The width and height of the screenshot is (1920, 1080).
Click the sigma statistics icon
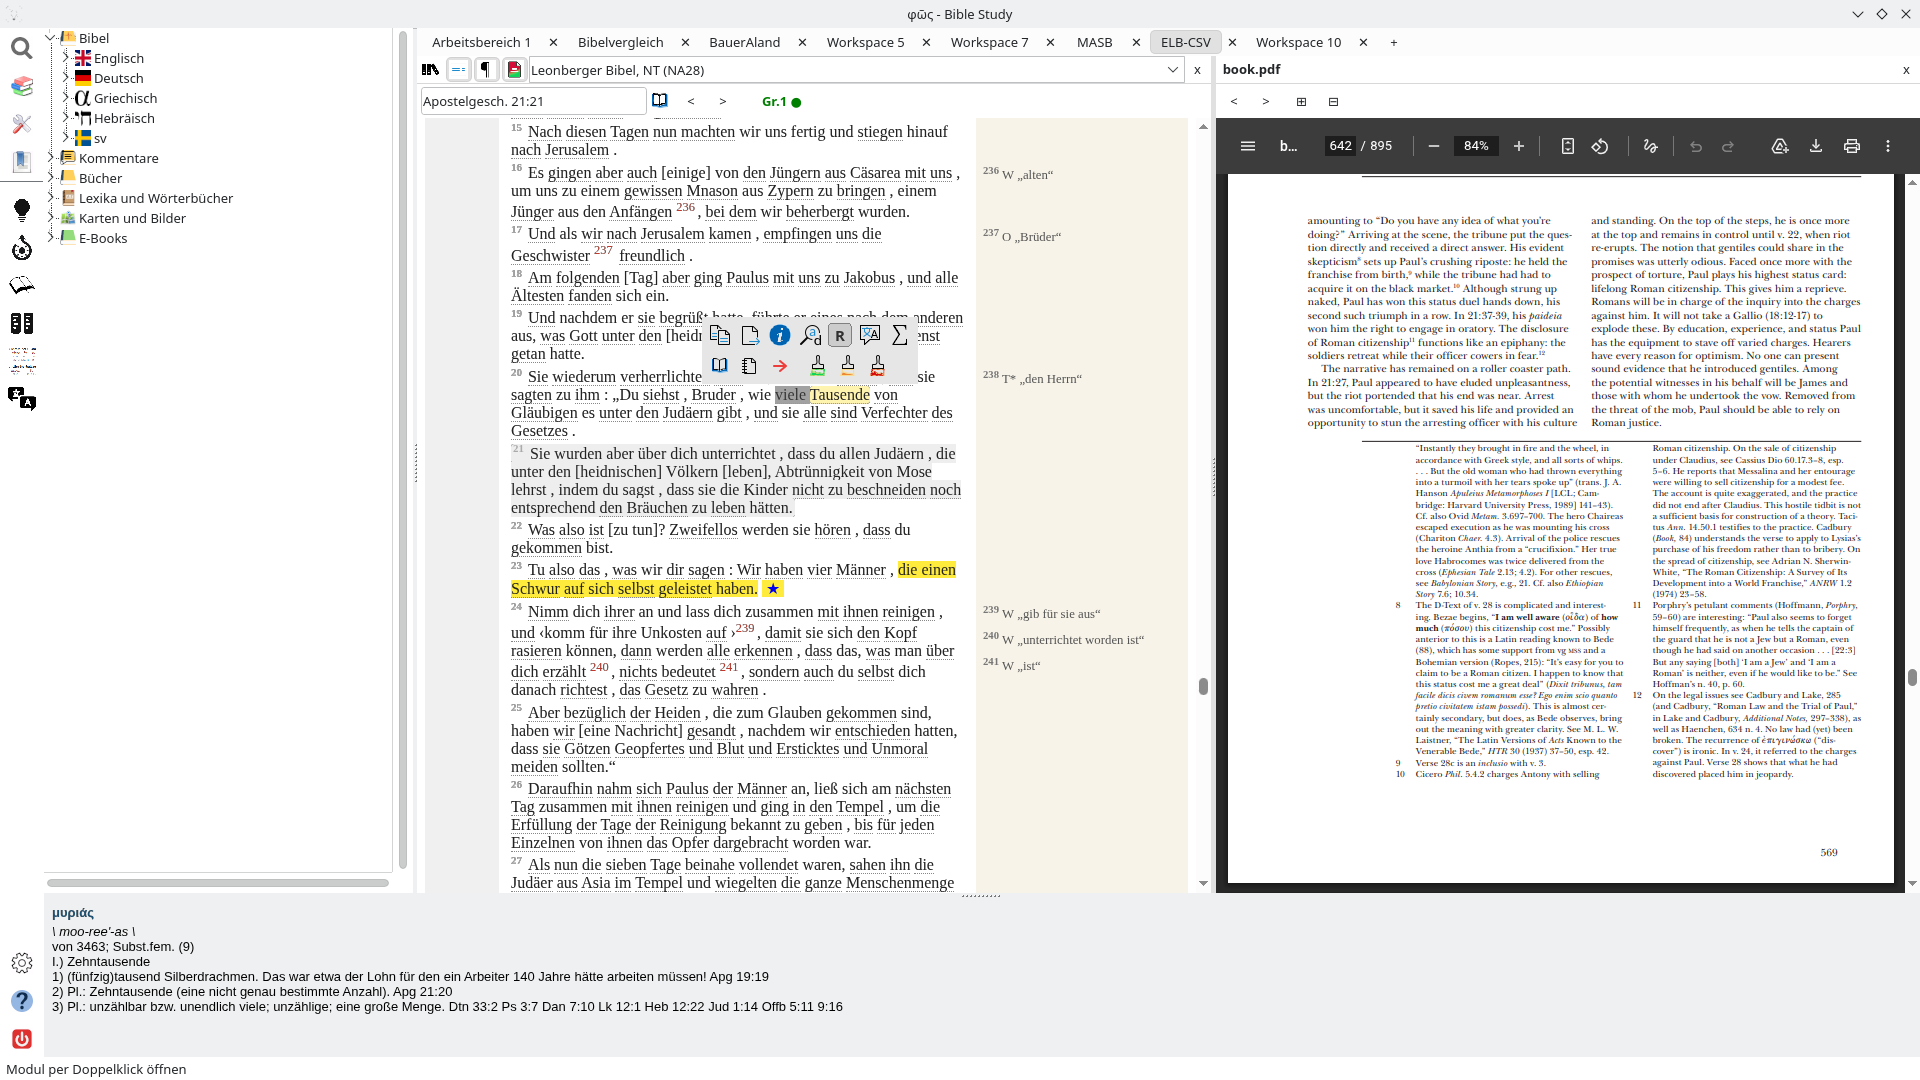(900, 336)
